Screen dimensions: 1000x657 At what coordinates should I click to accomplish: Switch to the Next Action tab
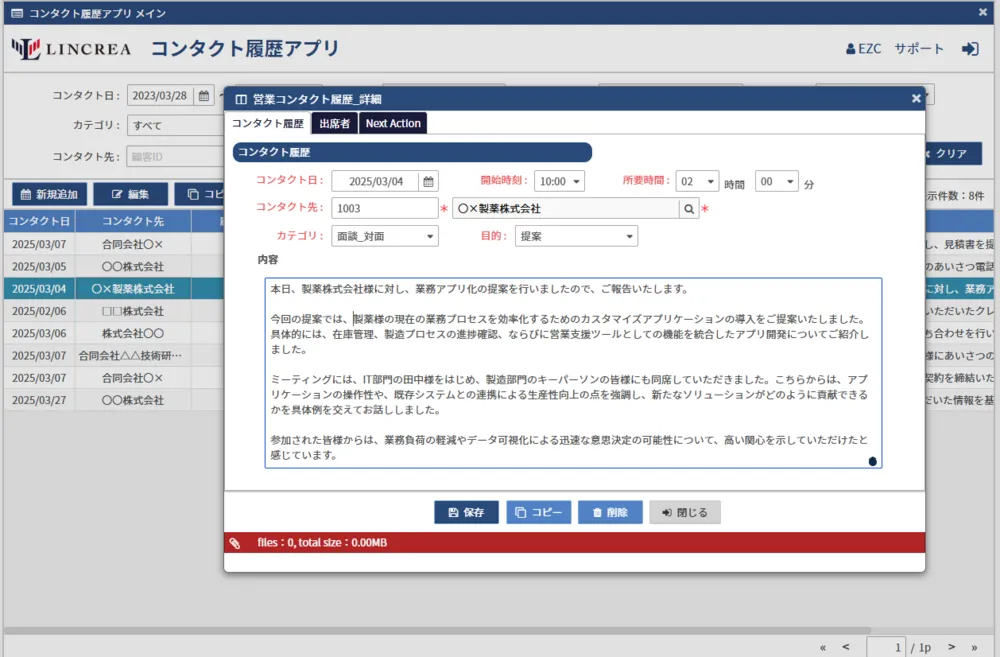coord(393,123)
